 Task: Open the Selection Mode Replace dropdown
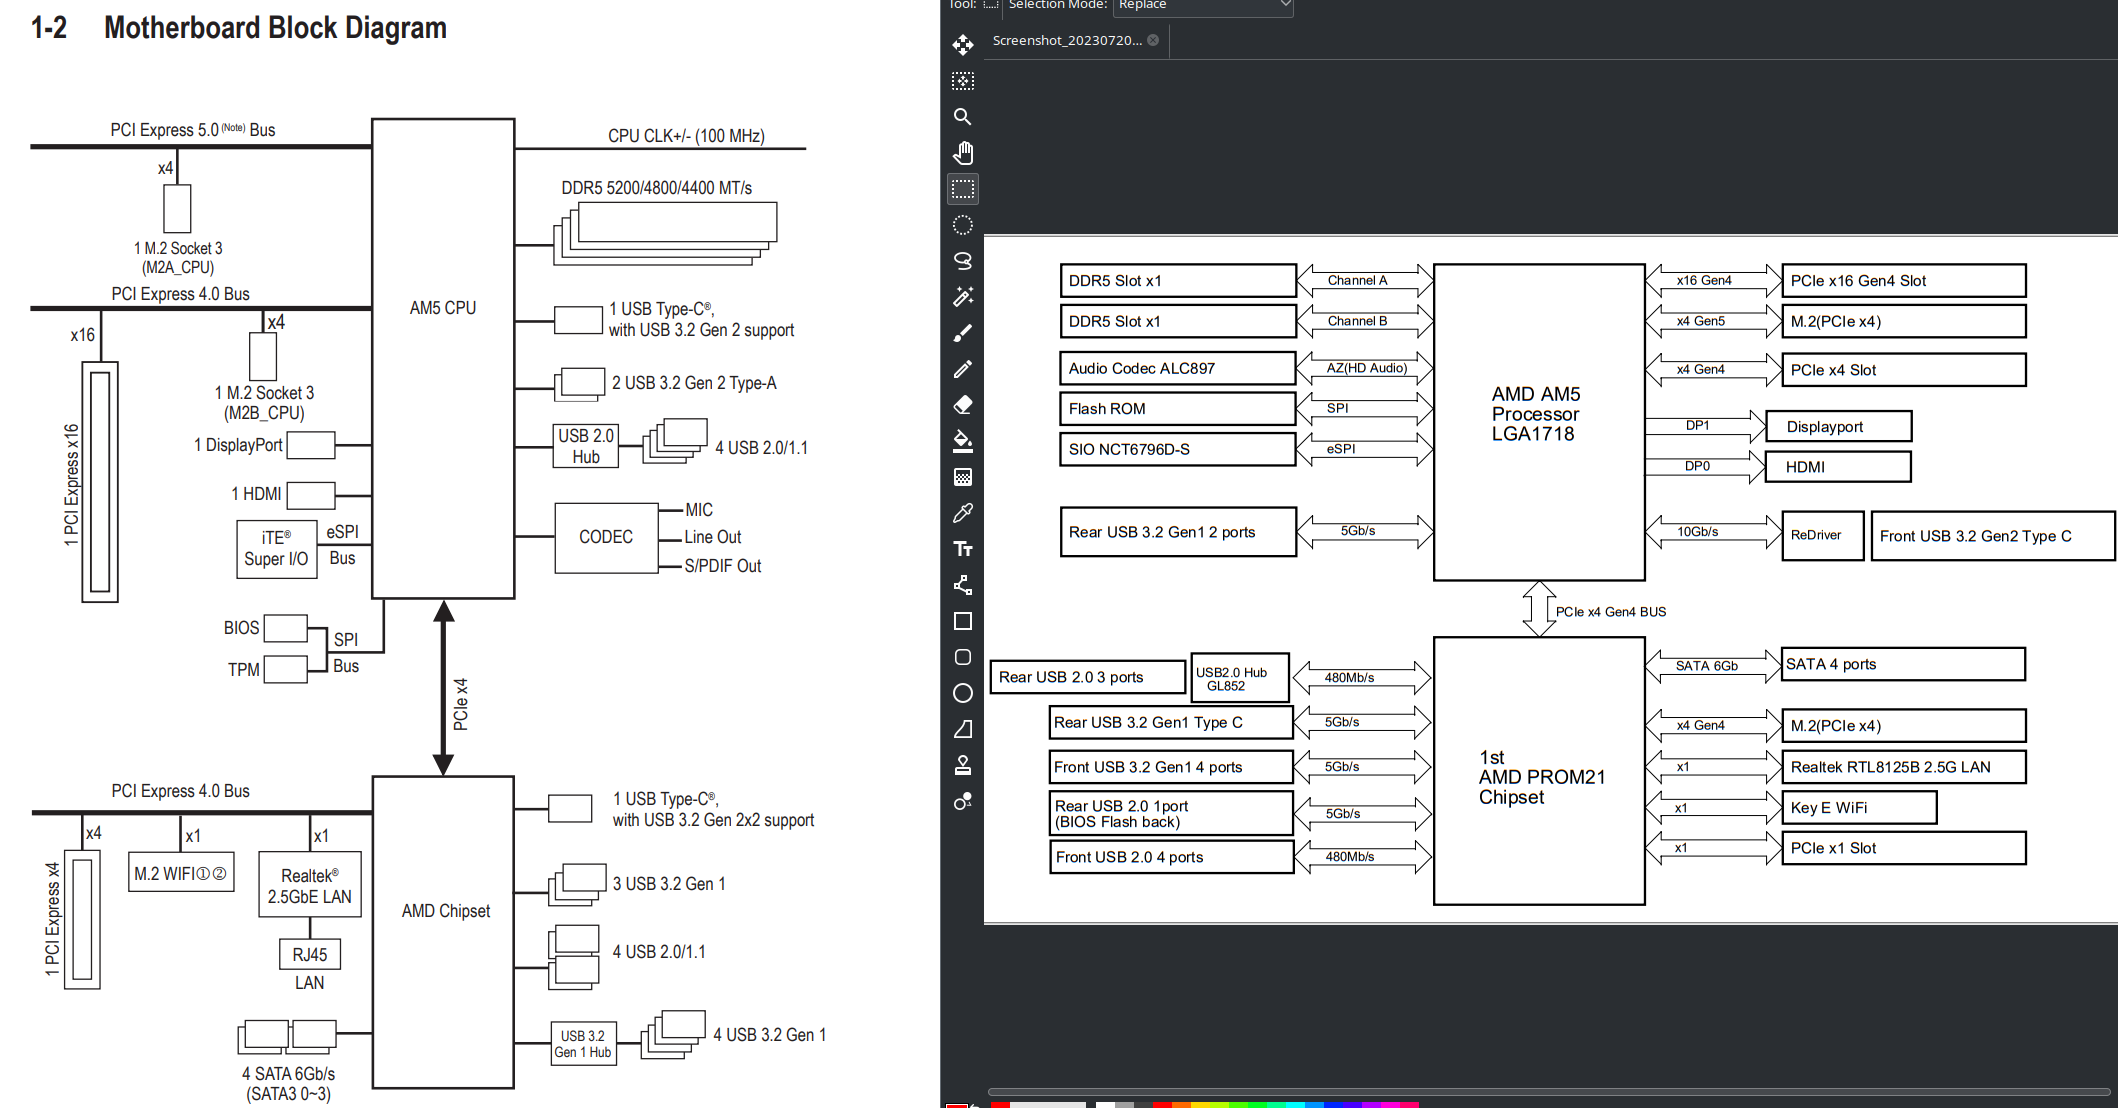pos(1203,6)
